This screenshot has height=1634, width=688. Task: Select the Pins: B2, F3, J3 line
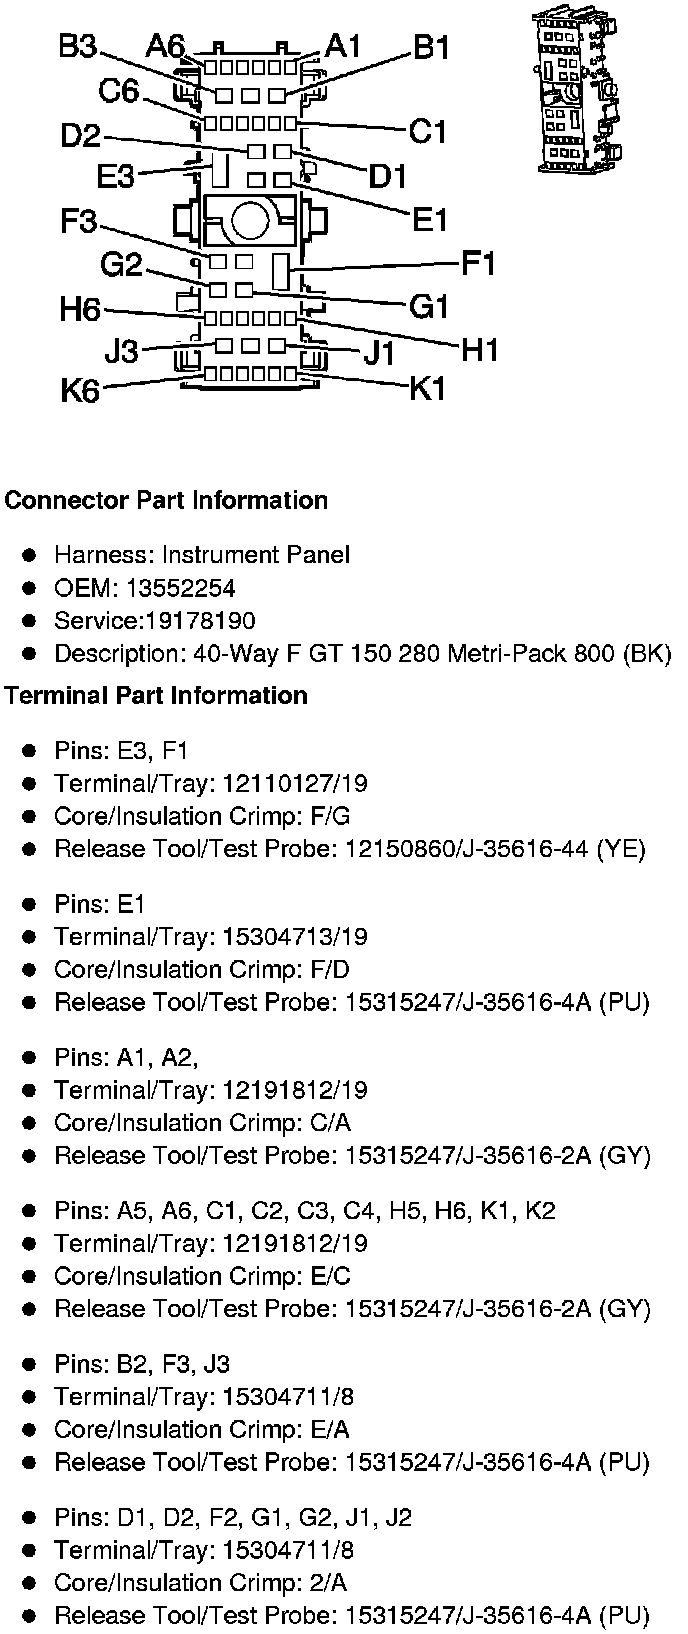(x=142, y=1364)
